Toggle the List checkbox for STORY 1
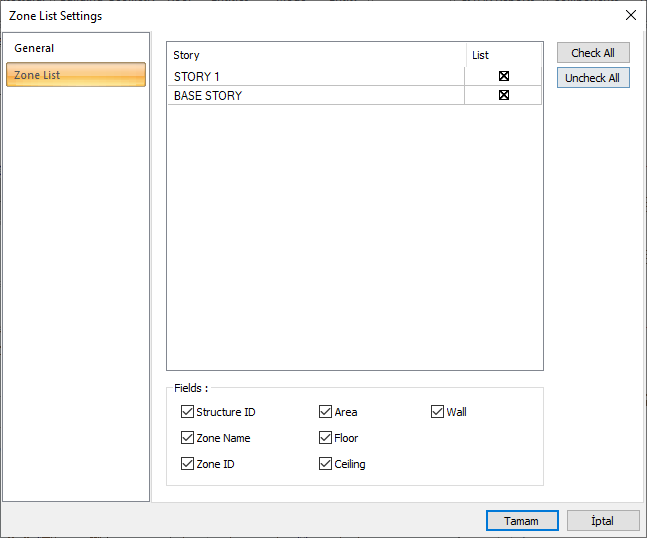 504,76
